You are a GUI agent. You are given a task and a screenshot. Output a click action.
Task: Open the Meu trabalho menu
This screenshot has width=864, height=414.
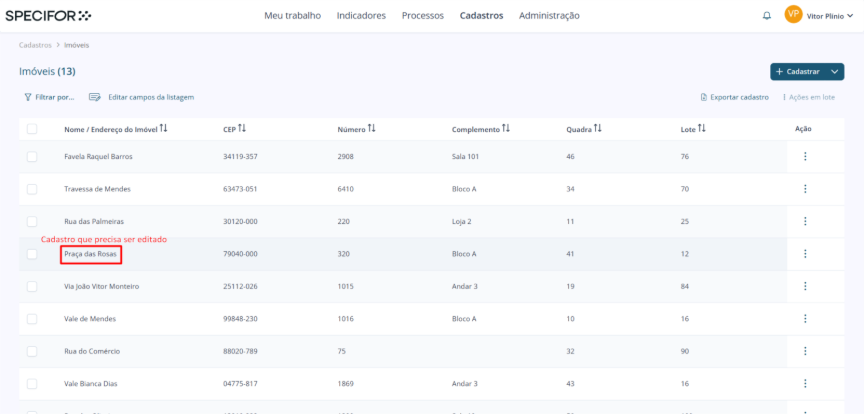293,16
